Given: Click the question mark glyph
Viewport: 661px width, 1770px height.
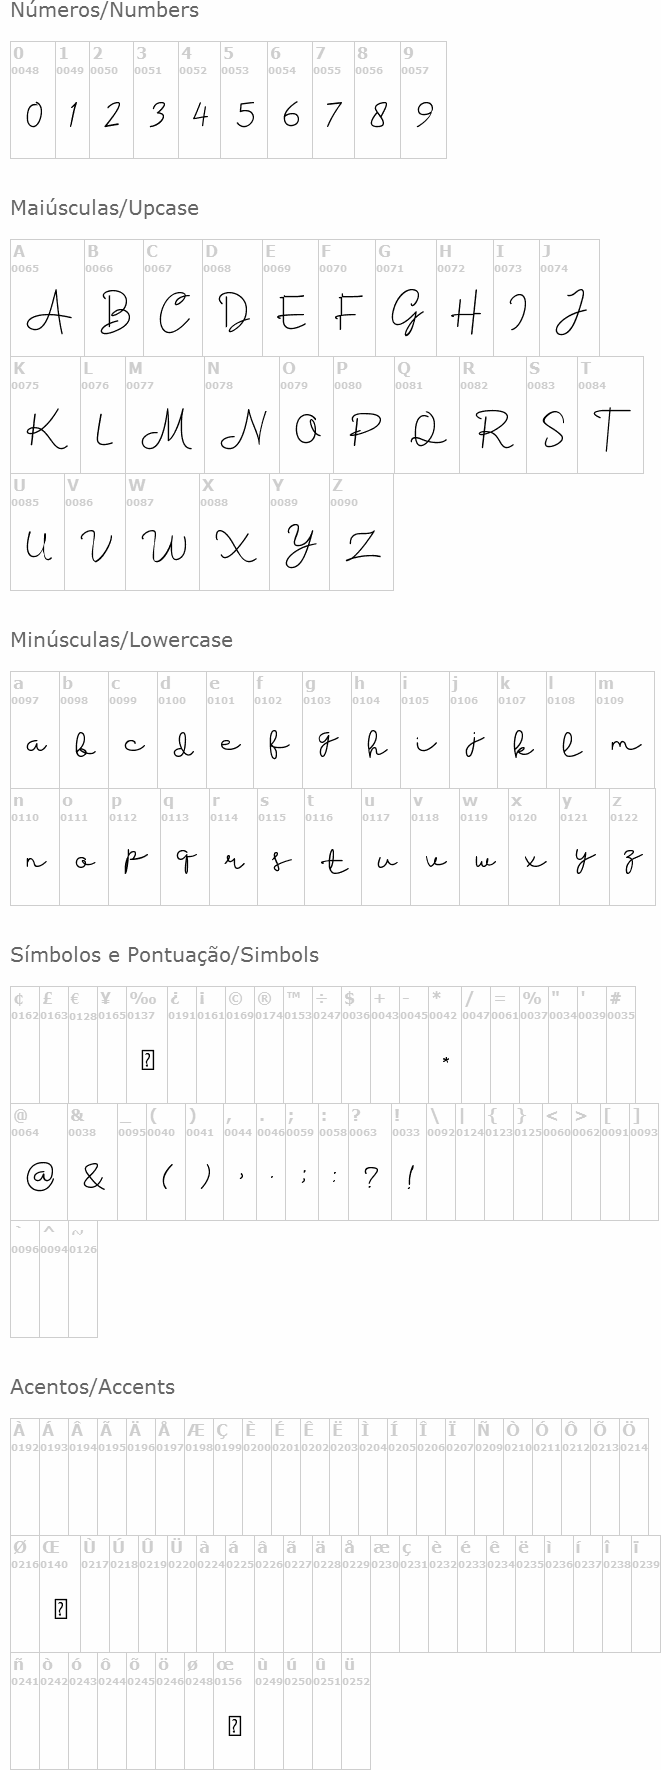Looking at the screenshot, I should (370, 1177).
